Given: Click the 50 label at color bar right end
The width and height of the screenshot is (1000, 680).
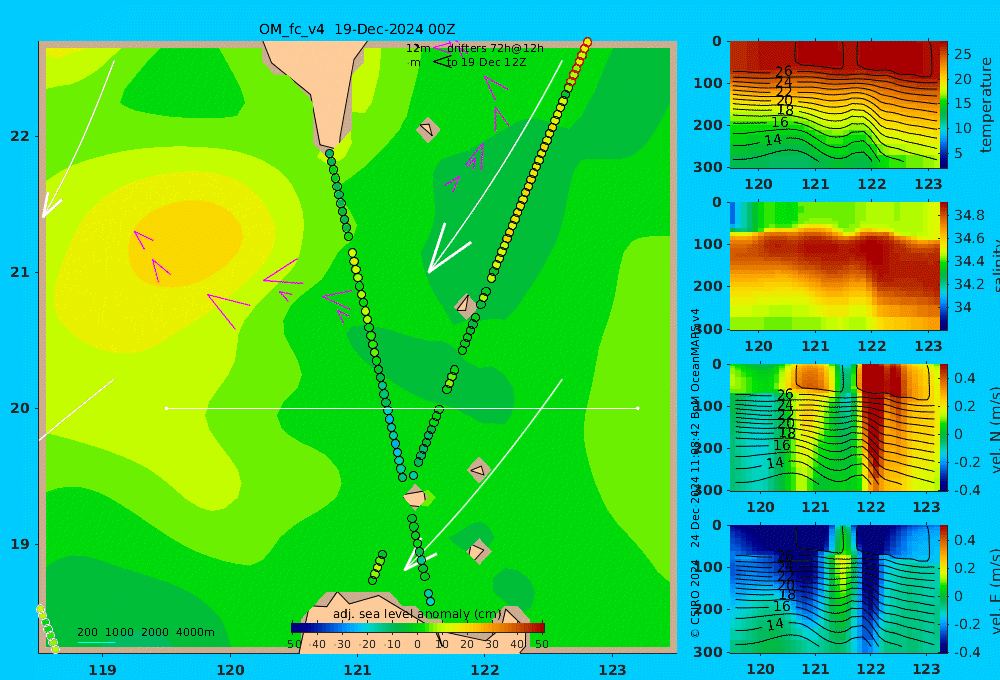Looking at the screenshot, I should (541, 644).
